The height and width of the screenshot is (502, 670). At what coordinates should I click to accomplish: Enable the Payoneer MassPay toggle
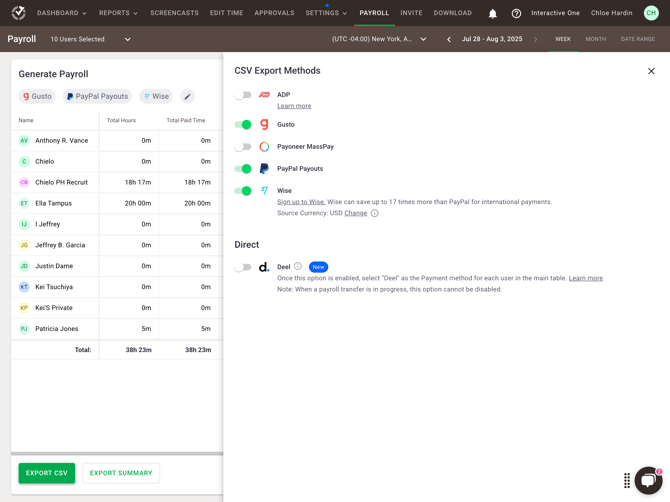[243, 147]
